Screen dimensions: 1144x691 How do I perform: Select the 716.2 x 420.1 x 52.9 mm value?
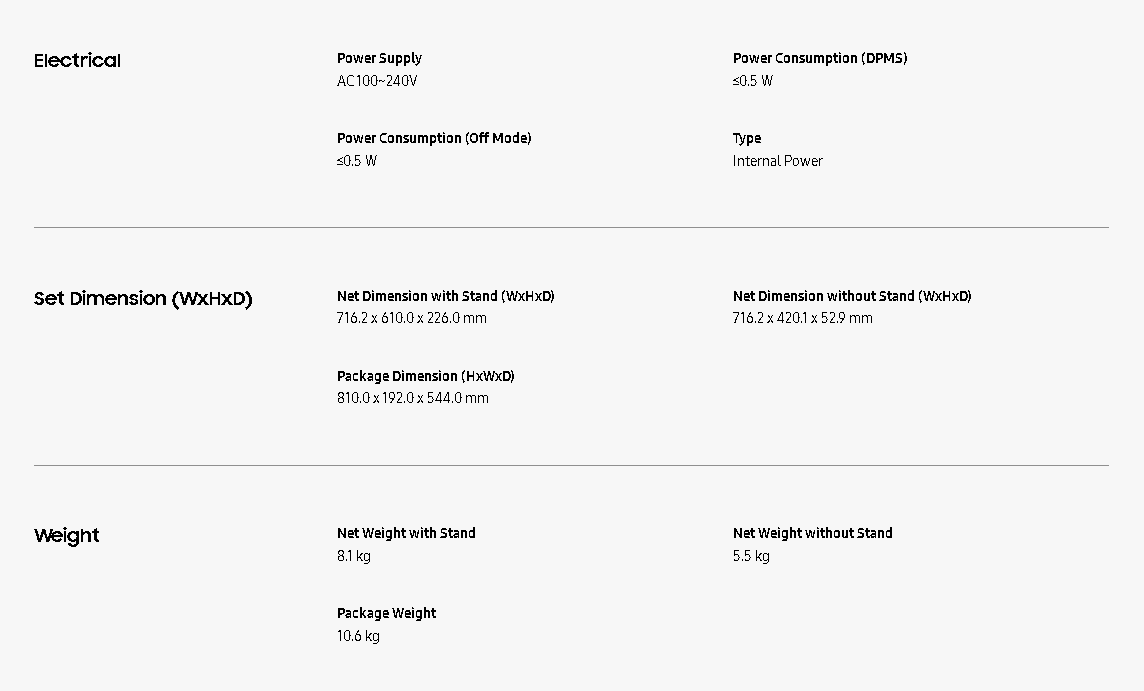pos(802,318)
